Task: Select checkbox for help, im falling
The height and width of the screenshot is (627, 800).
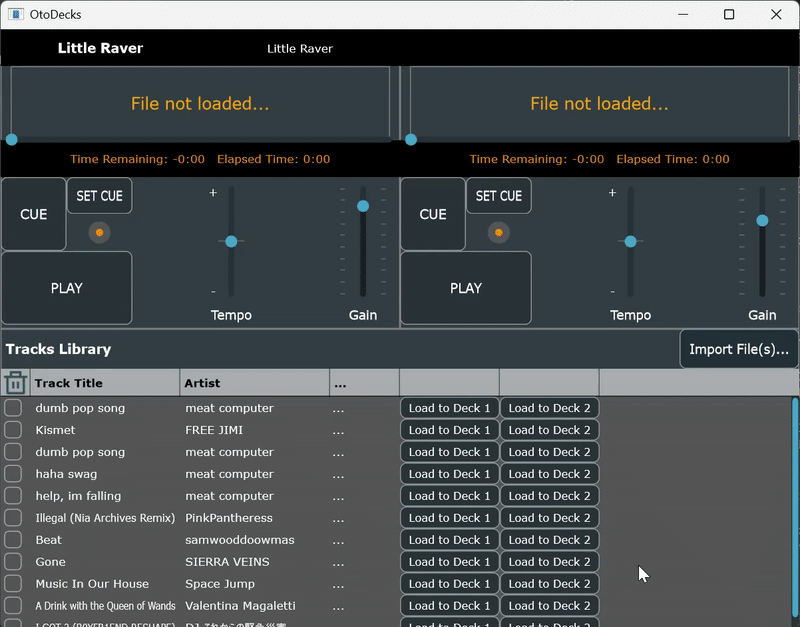Action: [x=13, y=496]
